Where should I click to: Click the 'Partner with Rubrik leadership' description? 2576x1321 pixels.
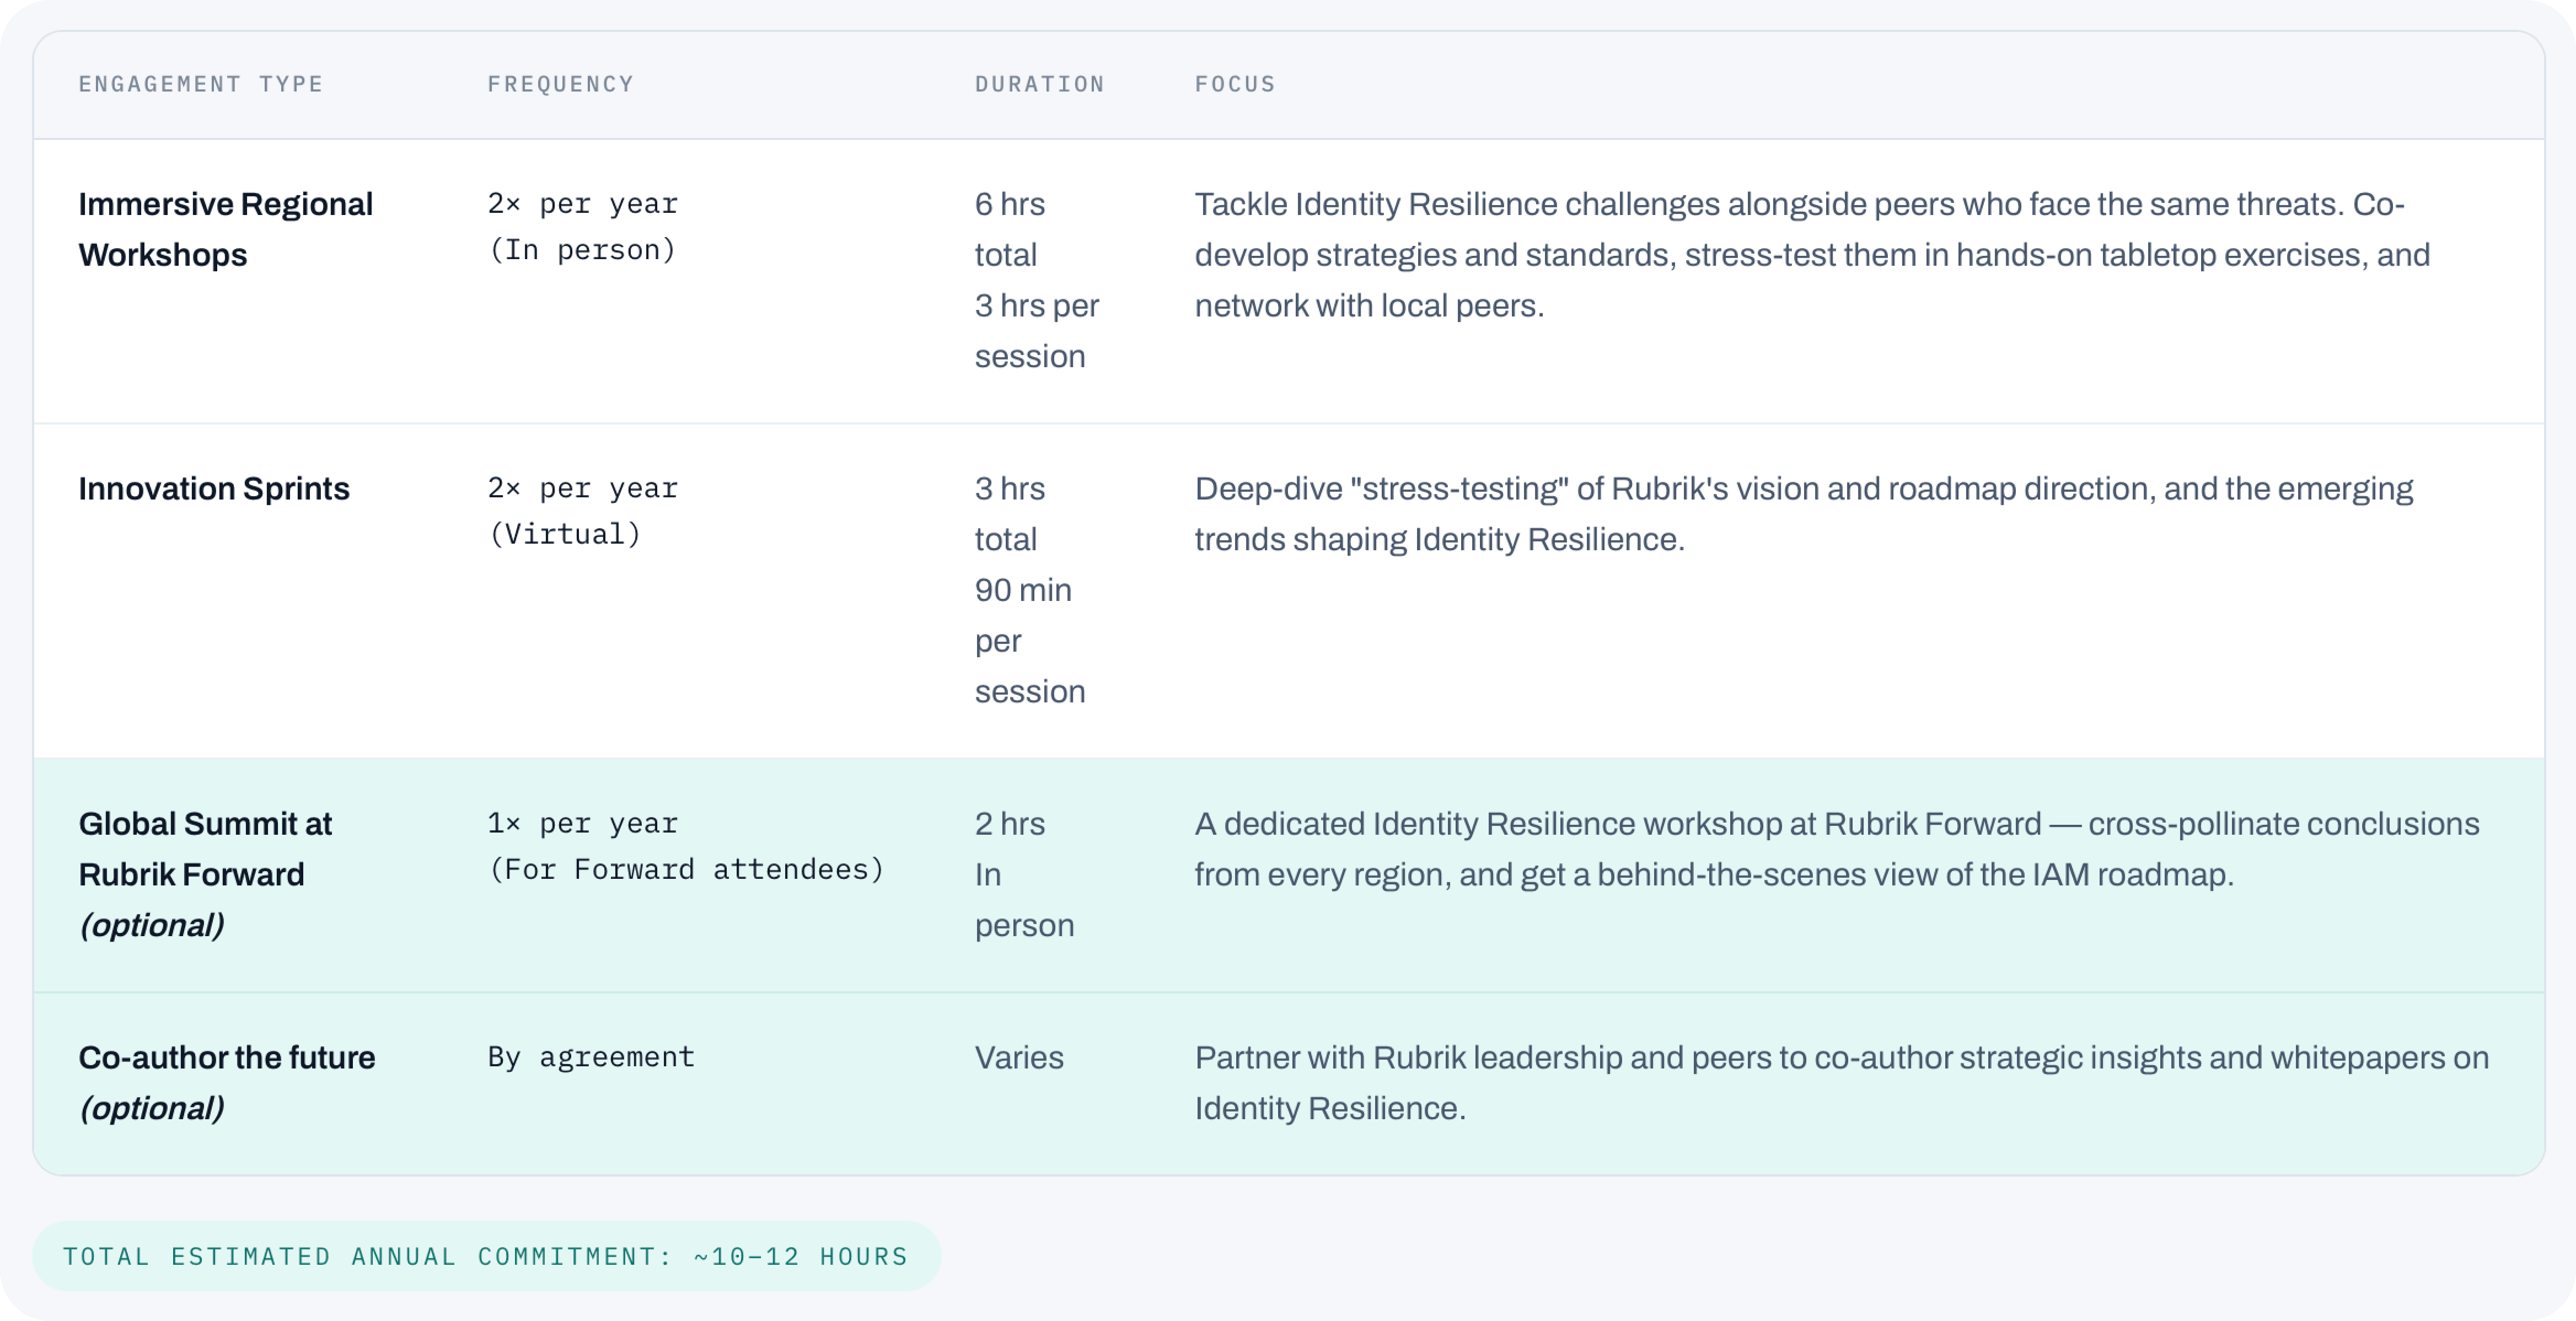tap(1842, 1082)
